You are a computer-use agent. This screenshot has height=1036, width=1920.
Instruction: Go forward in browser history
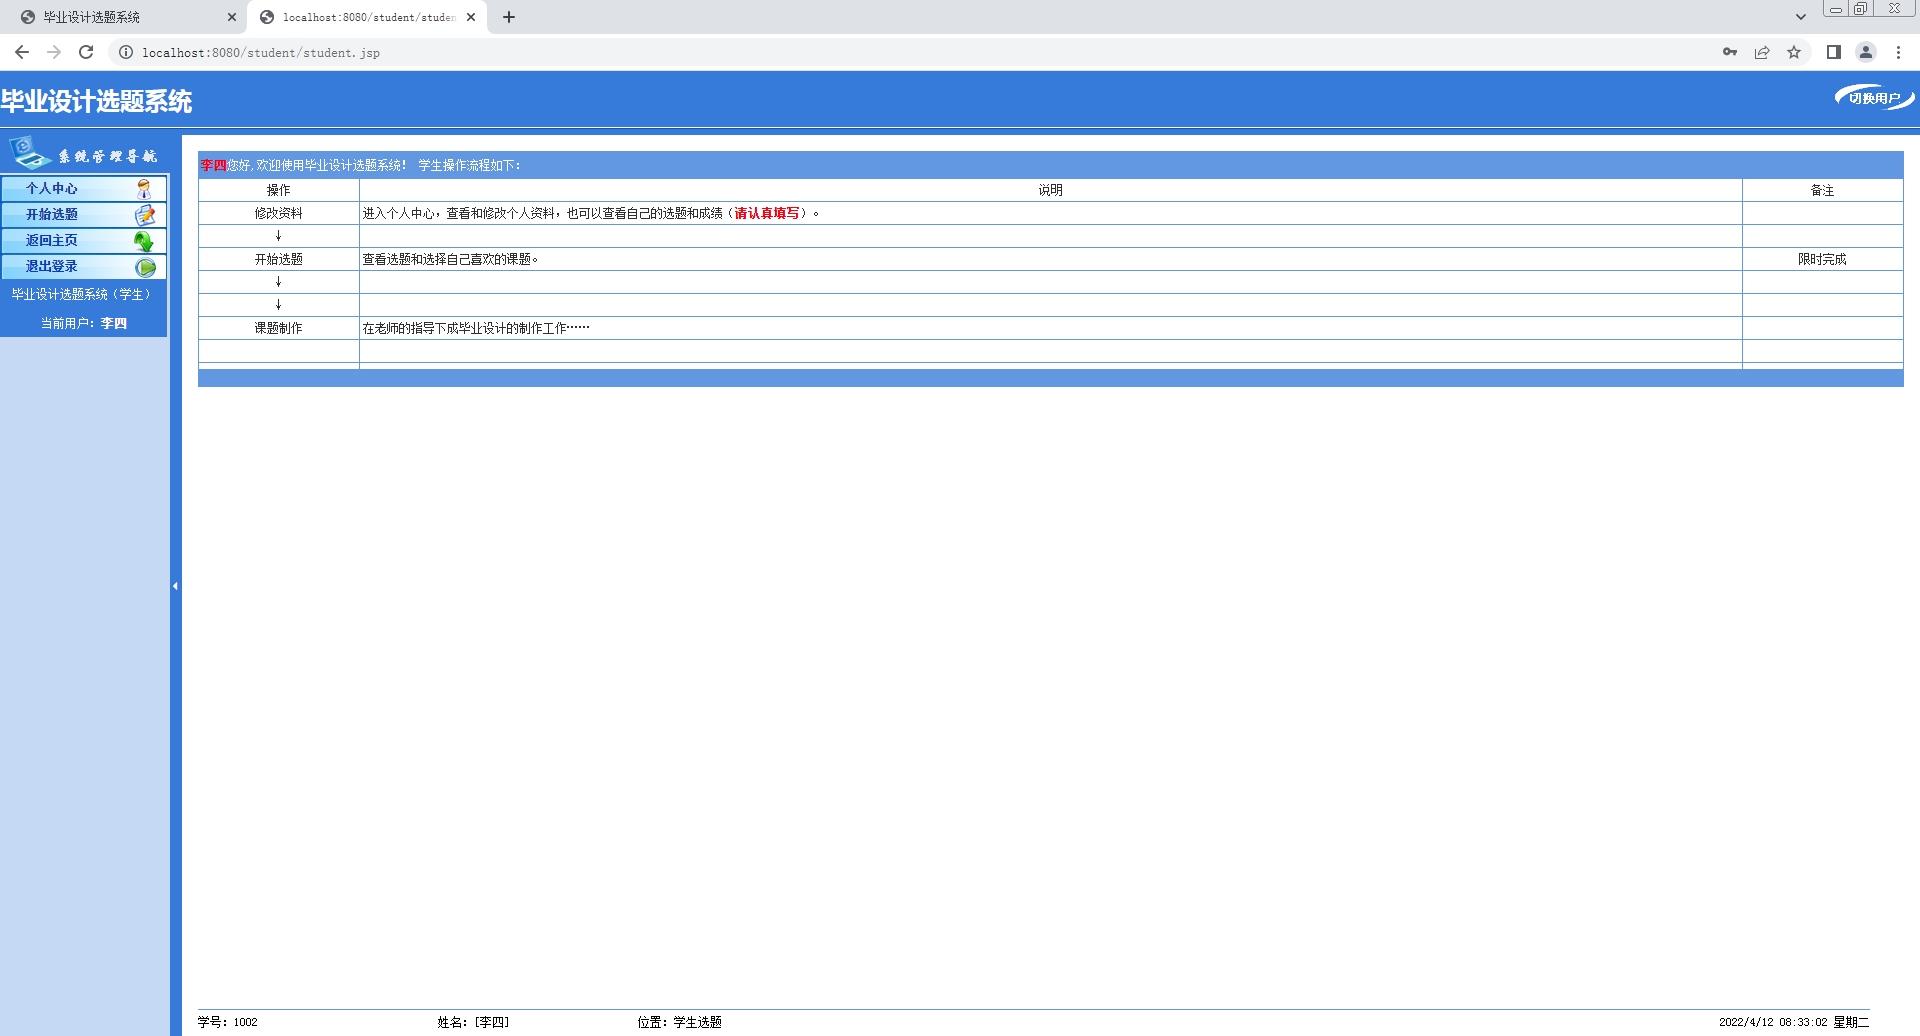(54, 52)
